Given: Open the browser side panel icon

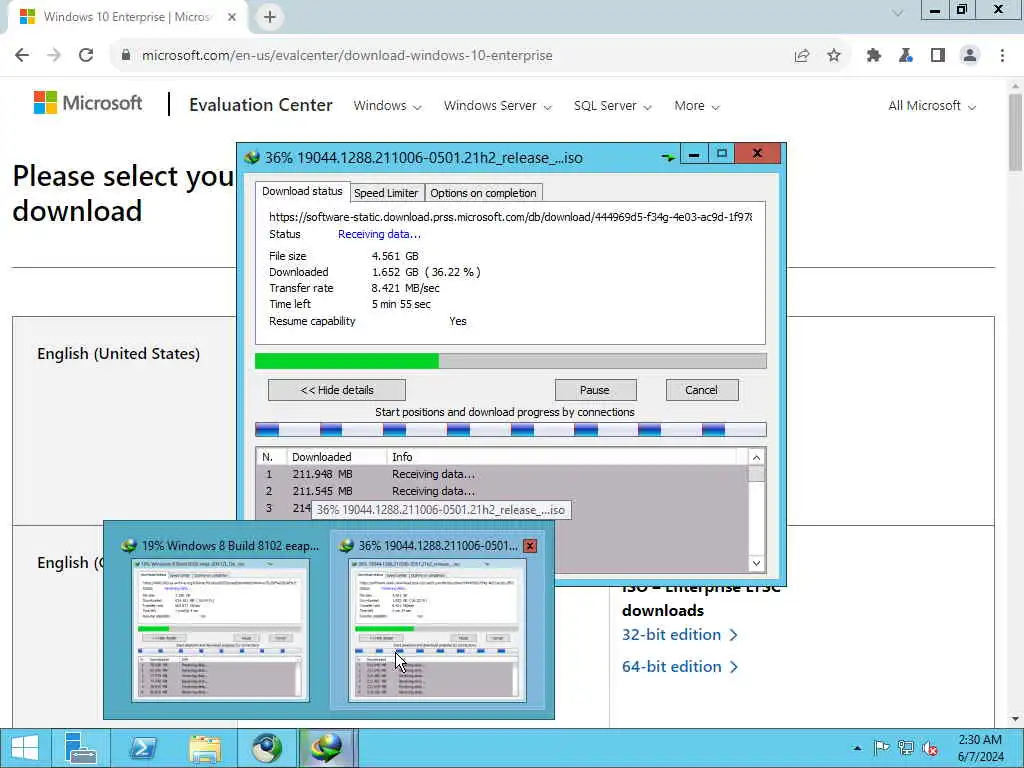Looking at the screenshot, I should pos(938,56).
